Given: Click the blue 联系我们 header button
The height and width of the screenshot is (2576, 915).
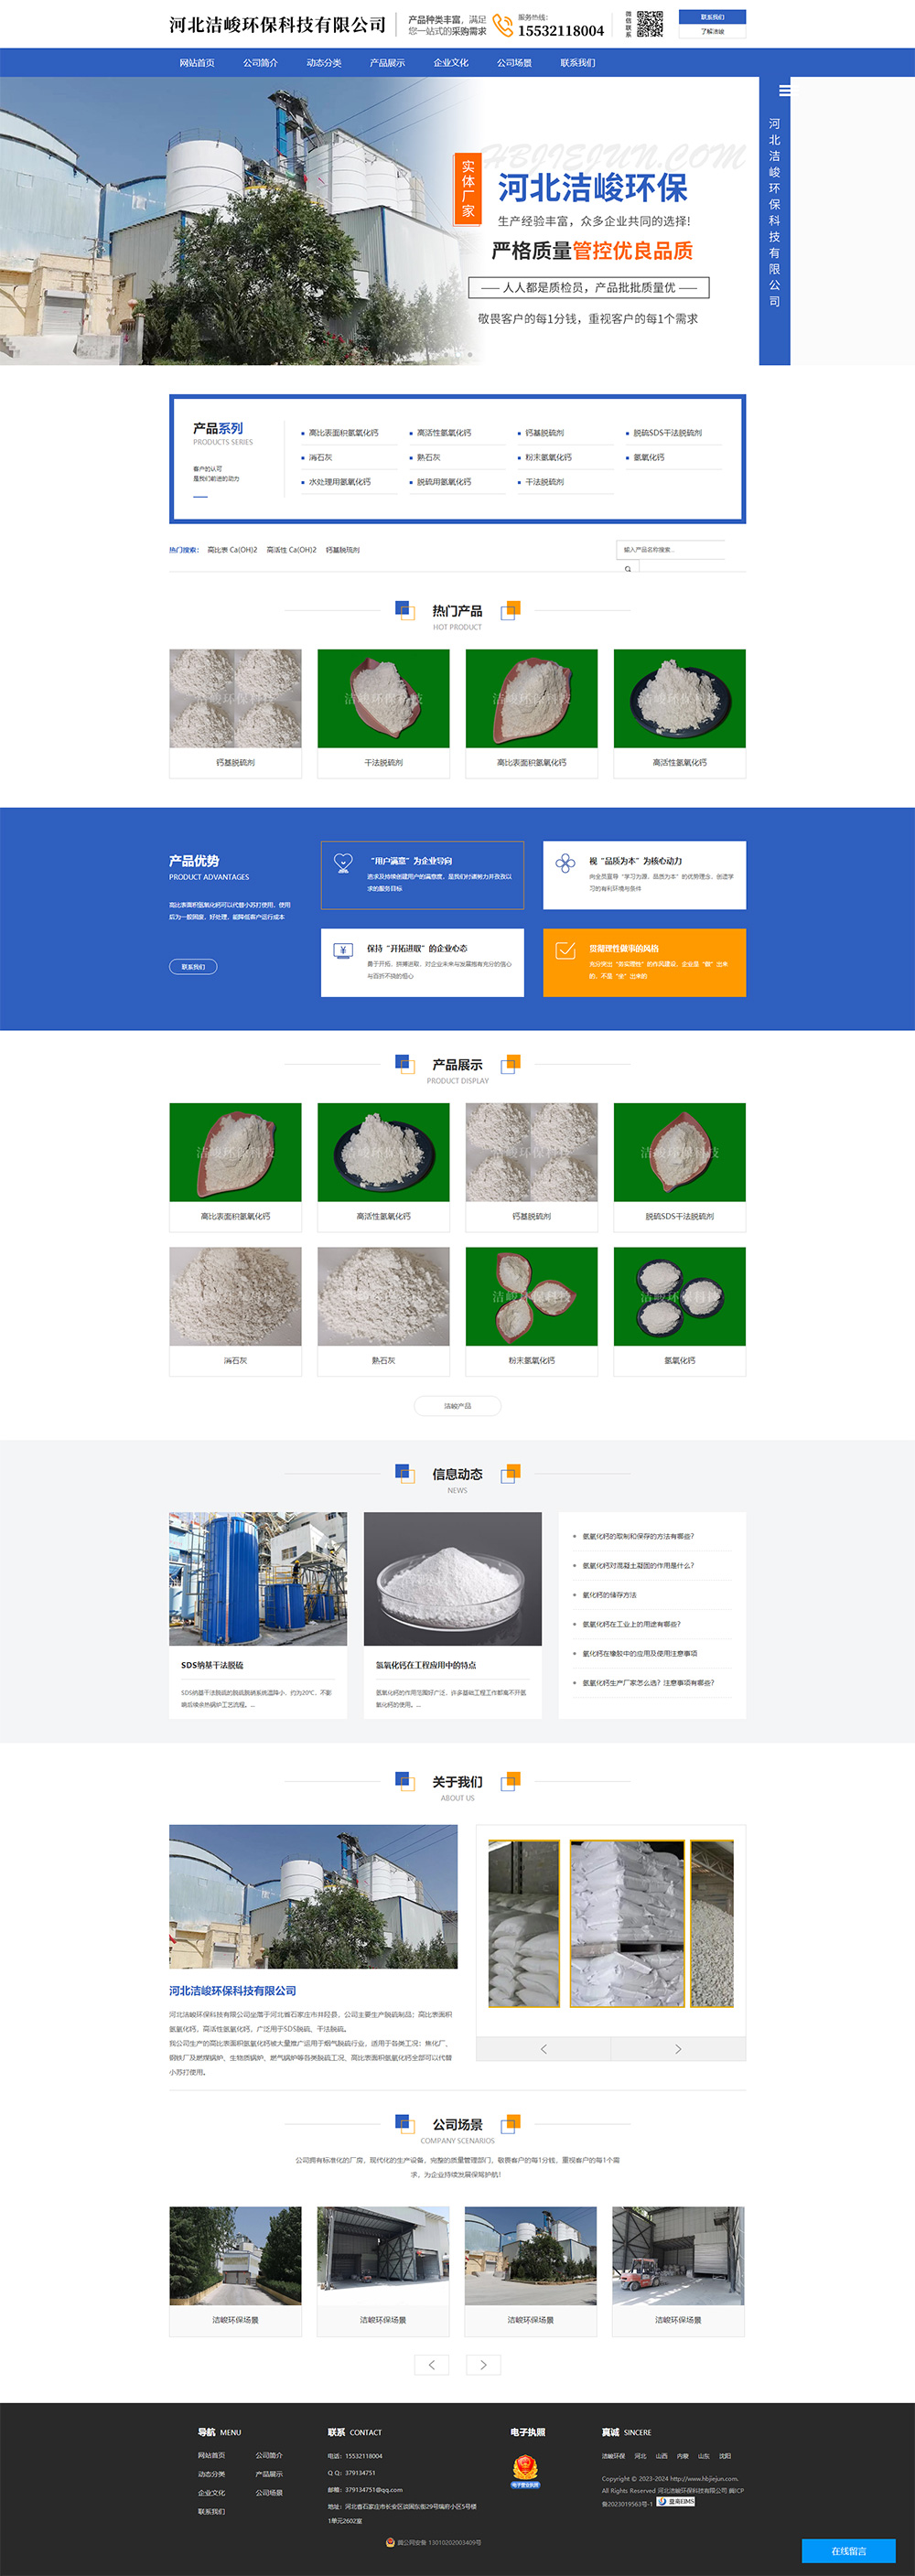Looking at the screenshot, I should (712, 17).
